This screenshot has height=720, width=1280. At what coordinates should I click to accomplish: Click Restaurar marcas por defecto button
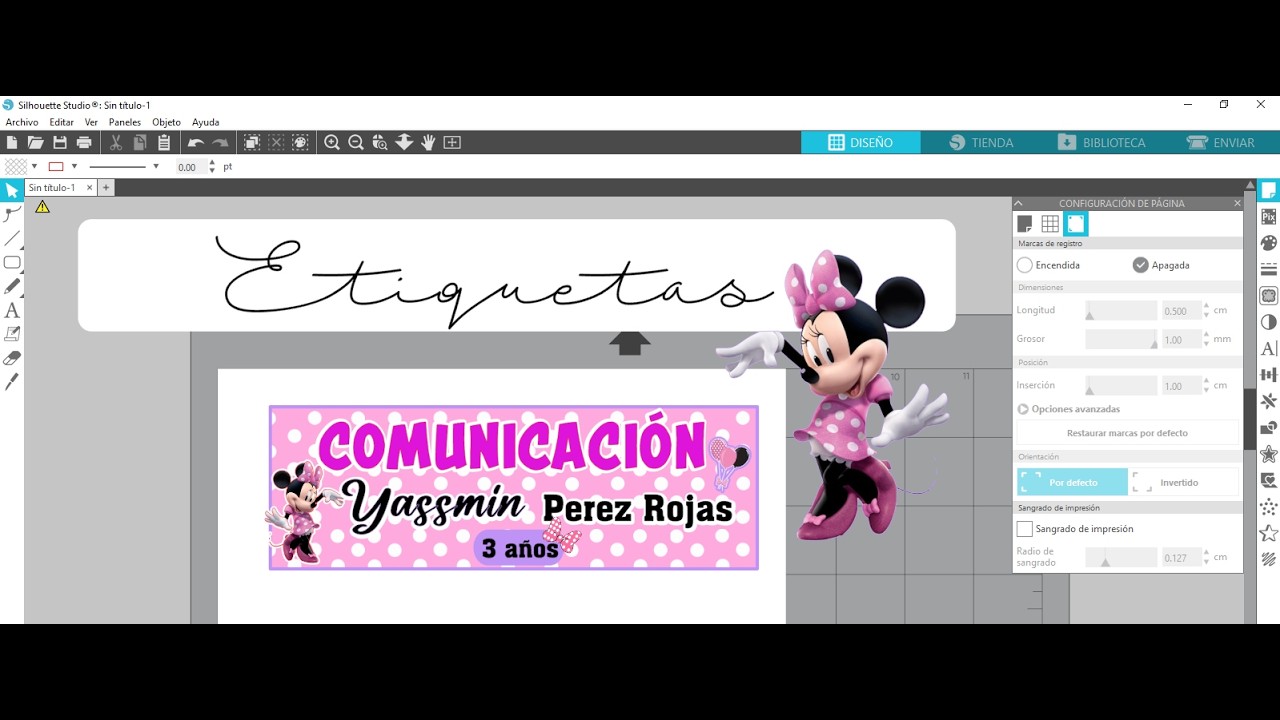[x=1127, y=433]
